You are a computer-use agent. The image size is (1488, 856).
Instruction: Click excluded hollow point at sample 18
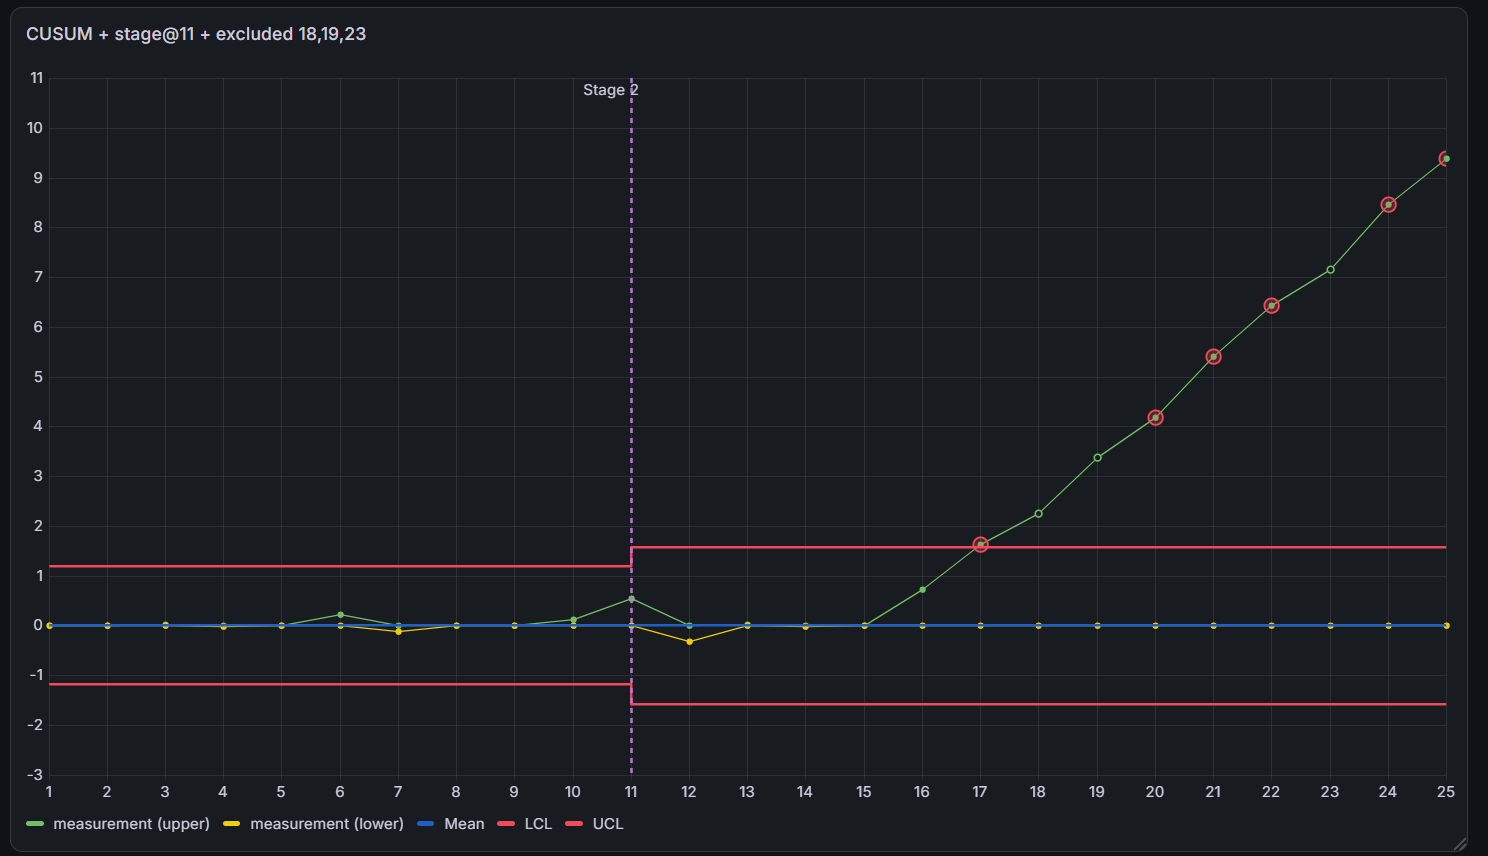pyautogui.click(x=1038, y=514)
